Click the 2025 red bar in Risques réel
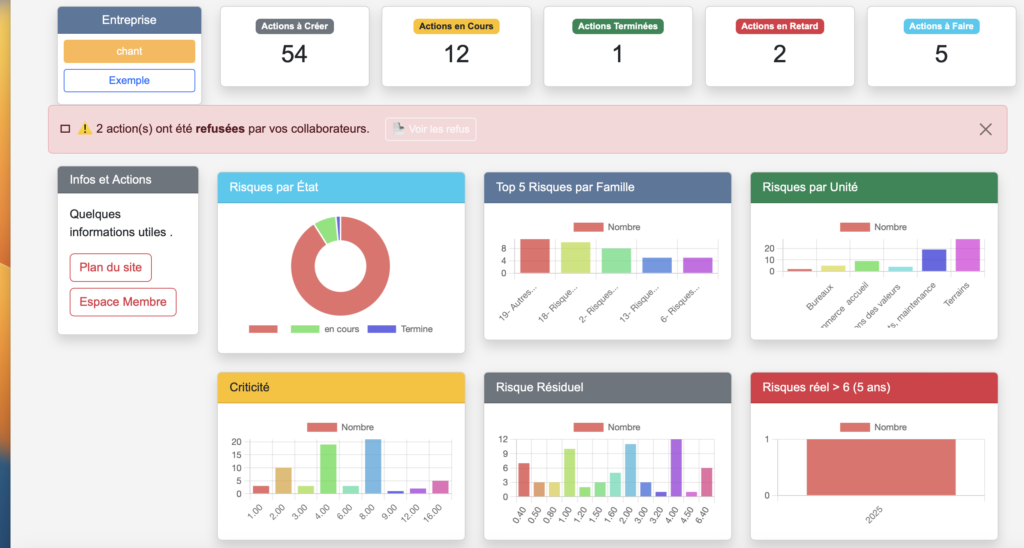Viewport: 1024px width, 548px height. click(881, 467)
